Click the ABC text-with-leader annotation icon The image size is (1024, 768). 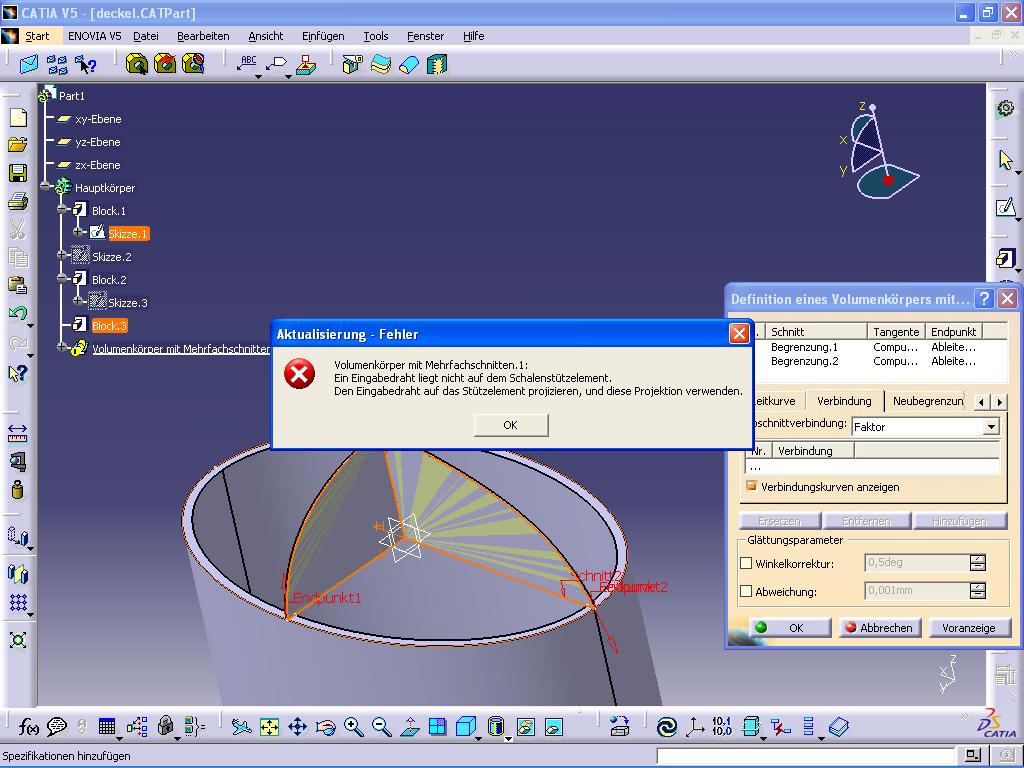click(248, 64)
